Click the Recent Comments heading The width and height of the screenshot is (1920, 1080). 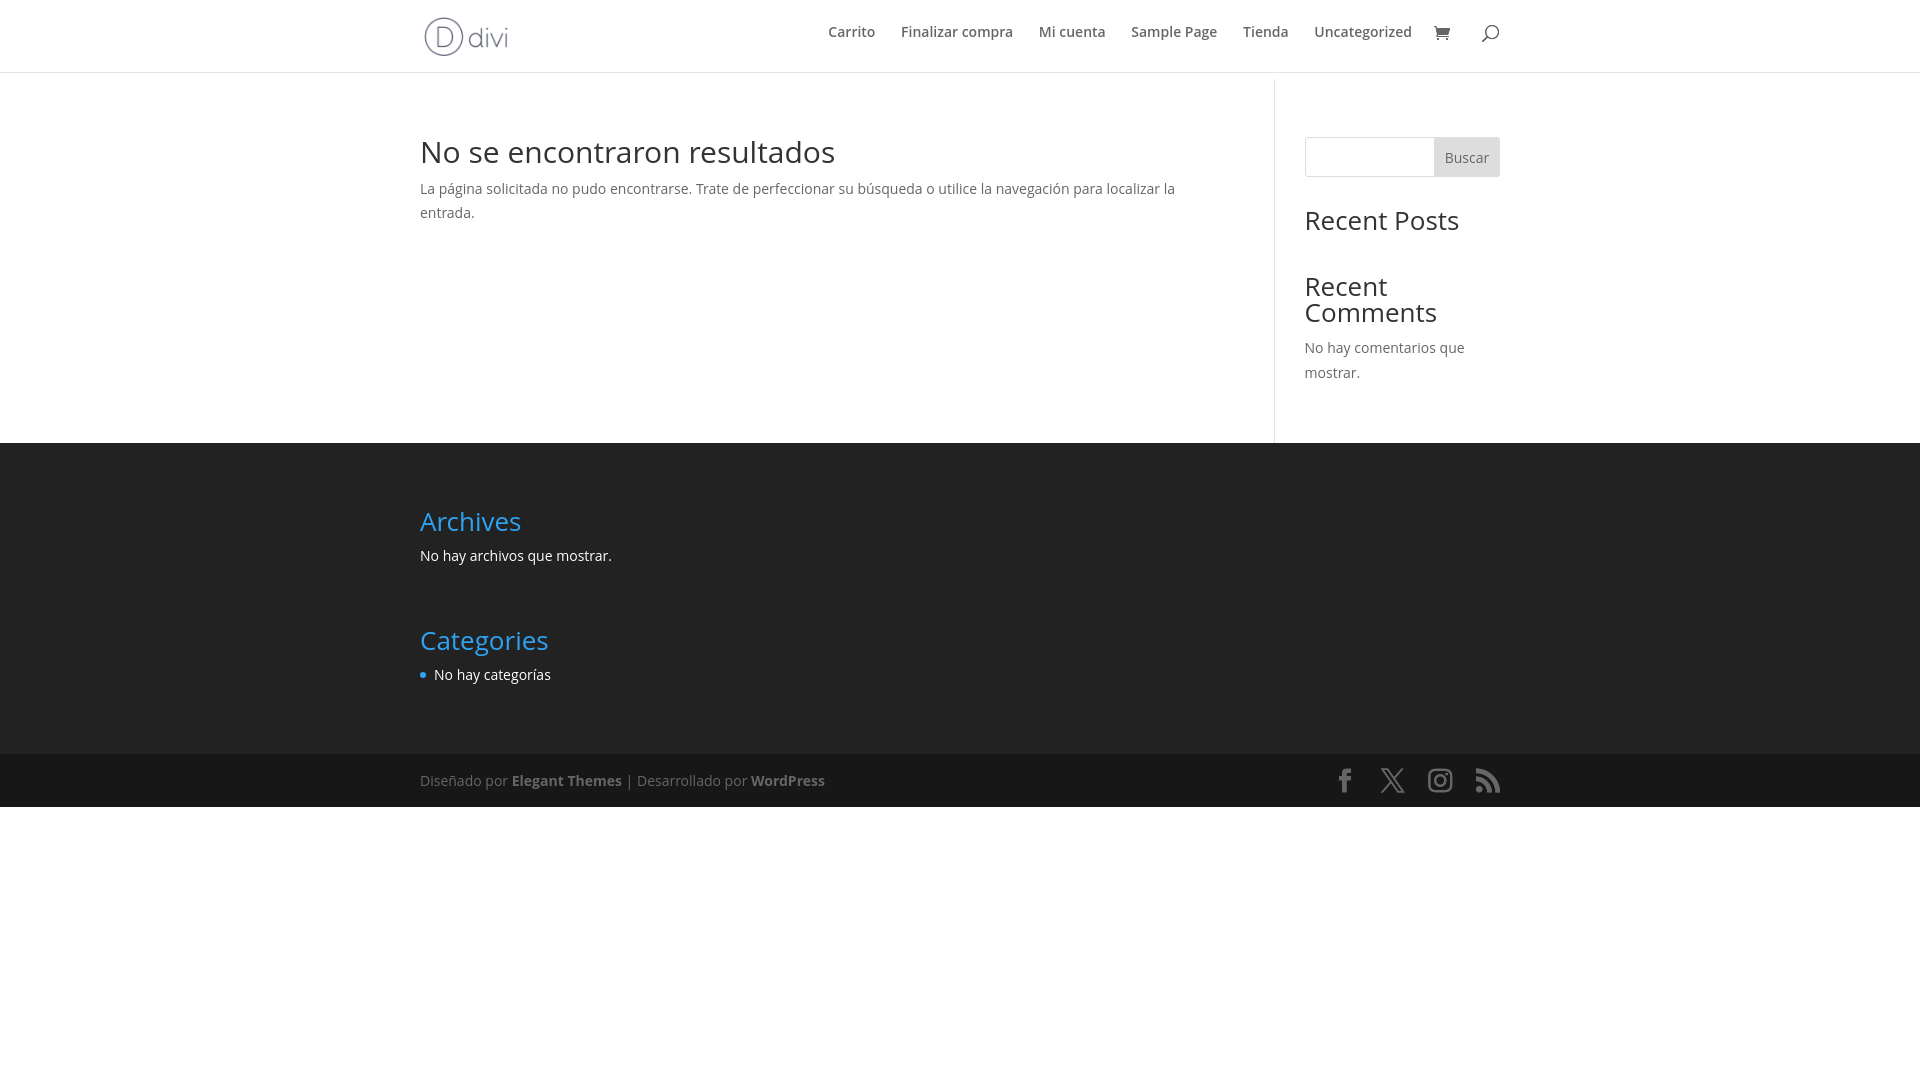tap(1371, 299)
